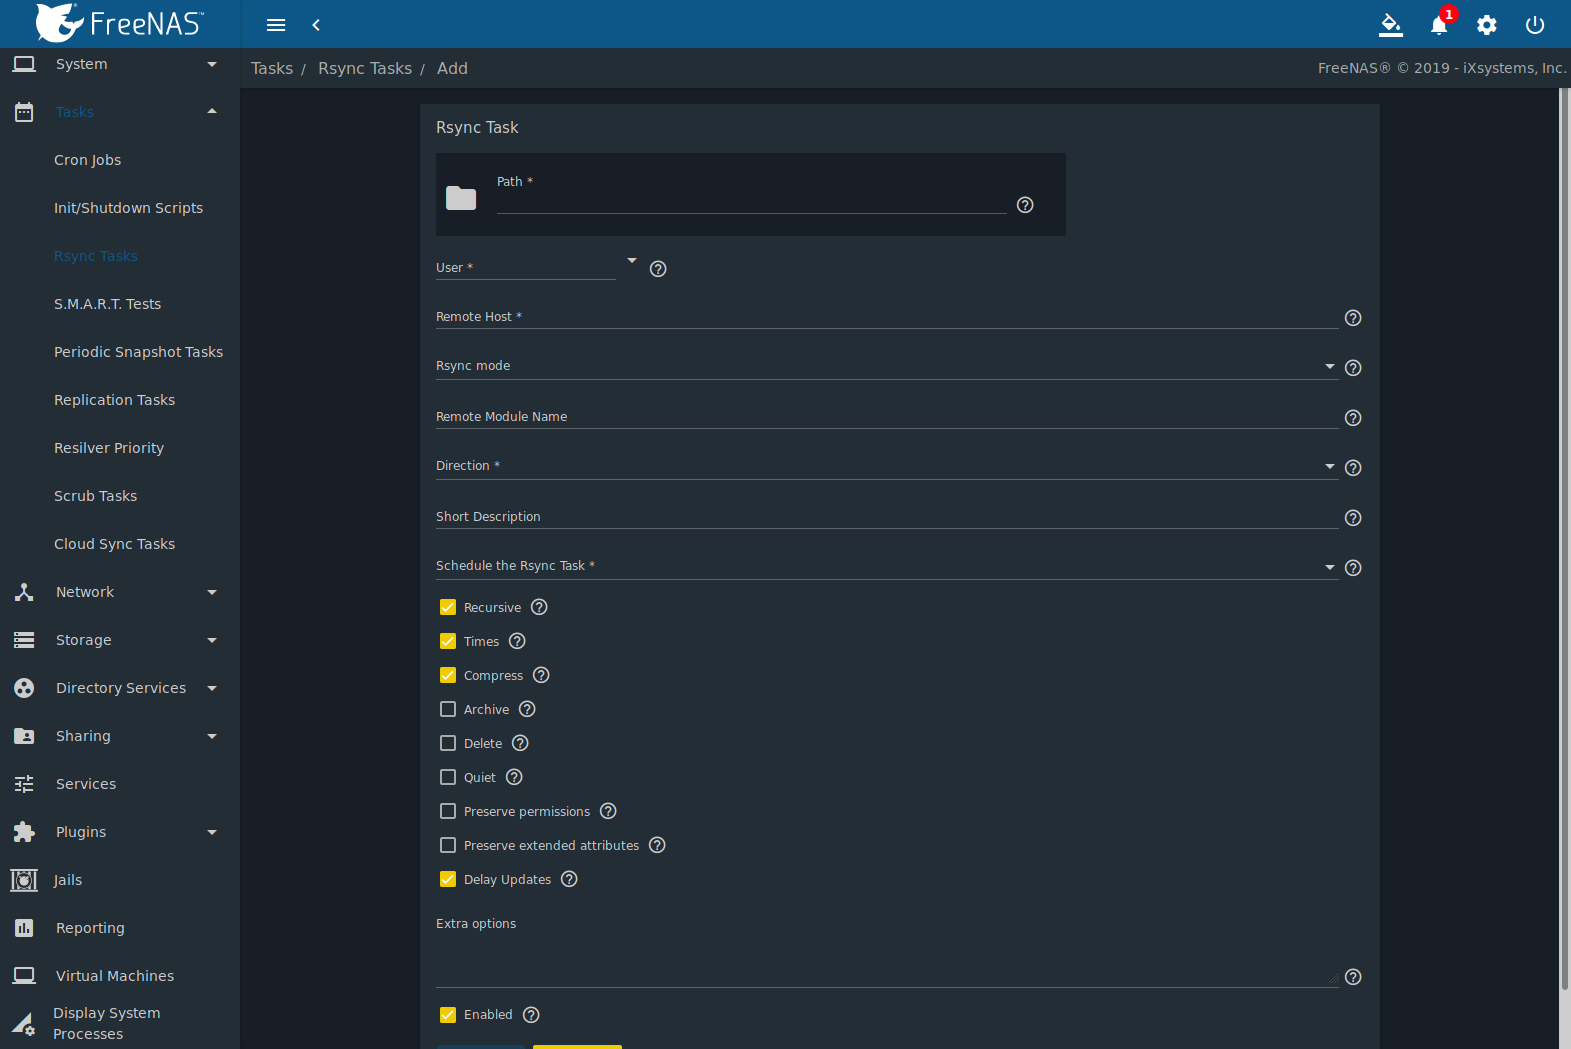The width and height of the screenshot is (1571, 1049).
Task: Click the FreeNAS logo
Action: (119, 23)
